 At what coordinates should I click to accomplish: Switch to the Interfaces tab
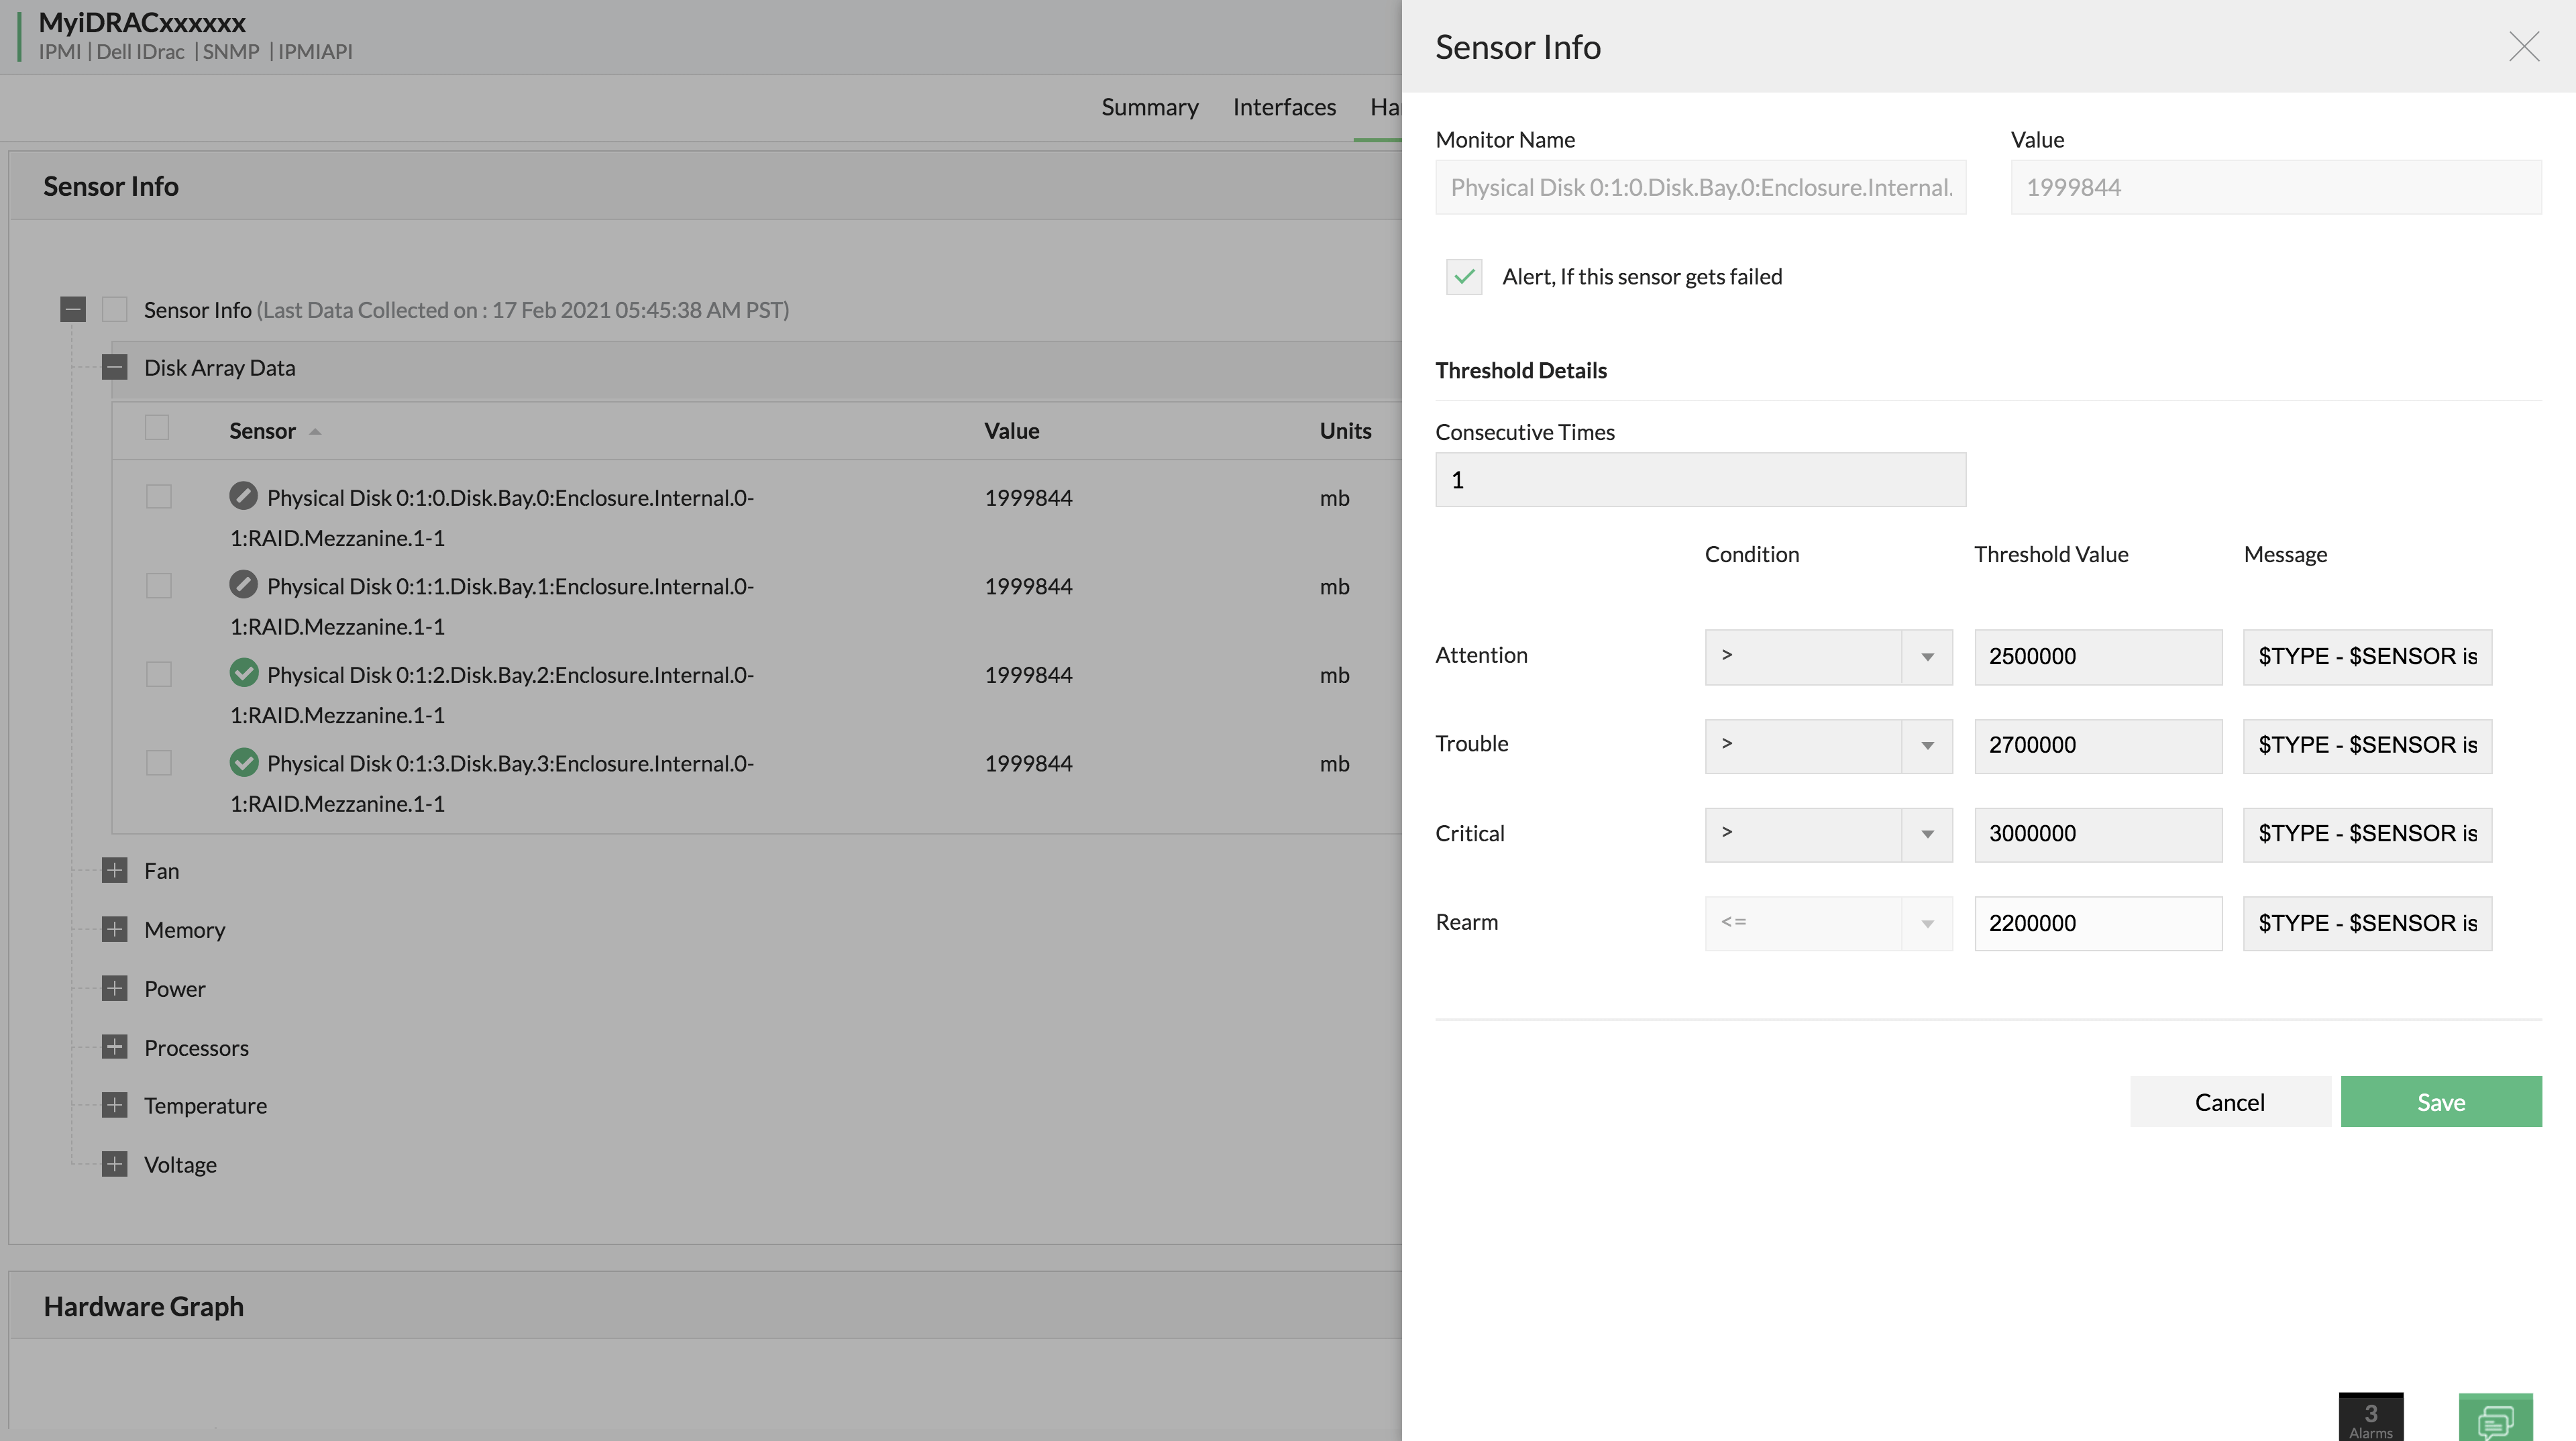coord(1284,107)
